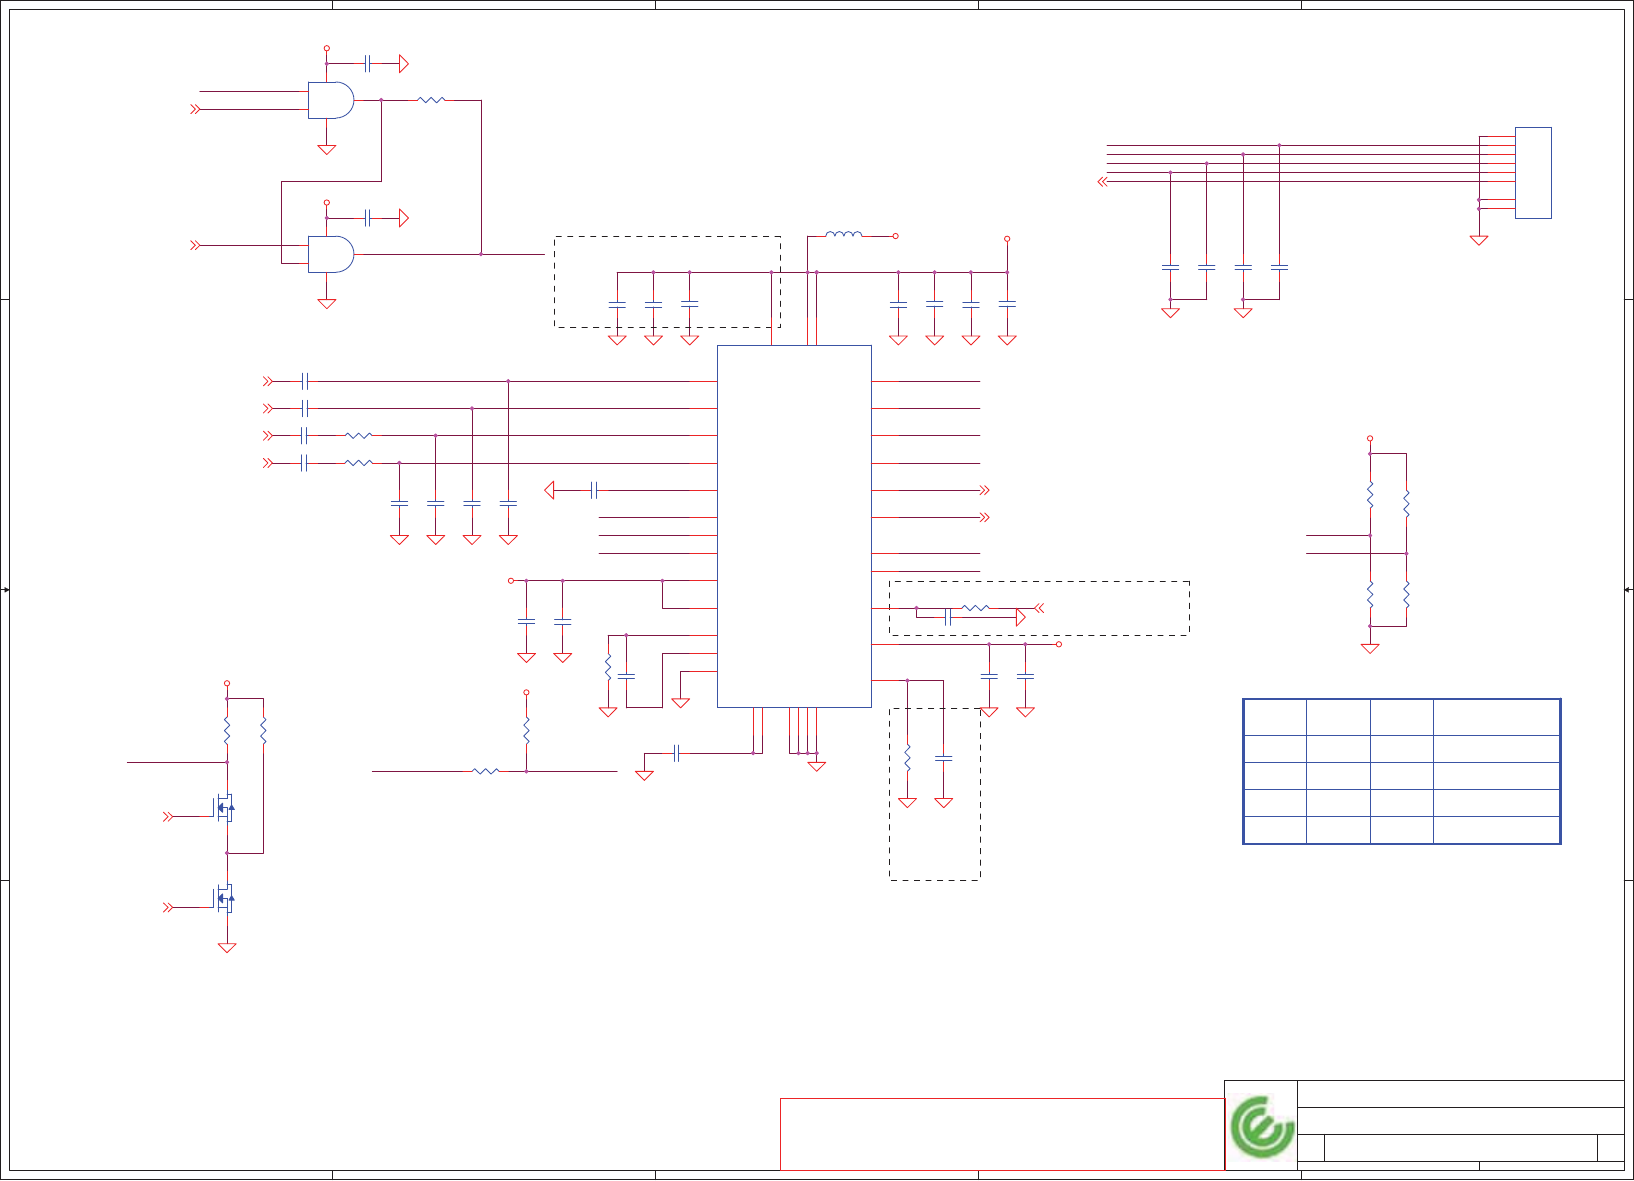The height and width of the screenshot is (1181, 1634).
Task: Select the upper MOSFET transistor symbol
Action: click(225, 807)
